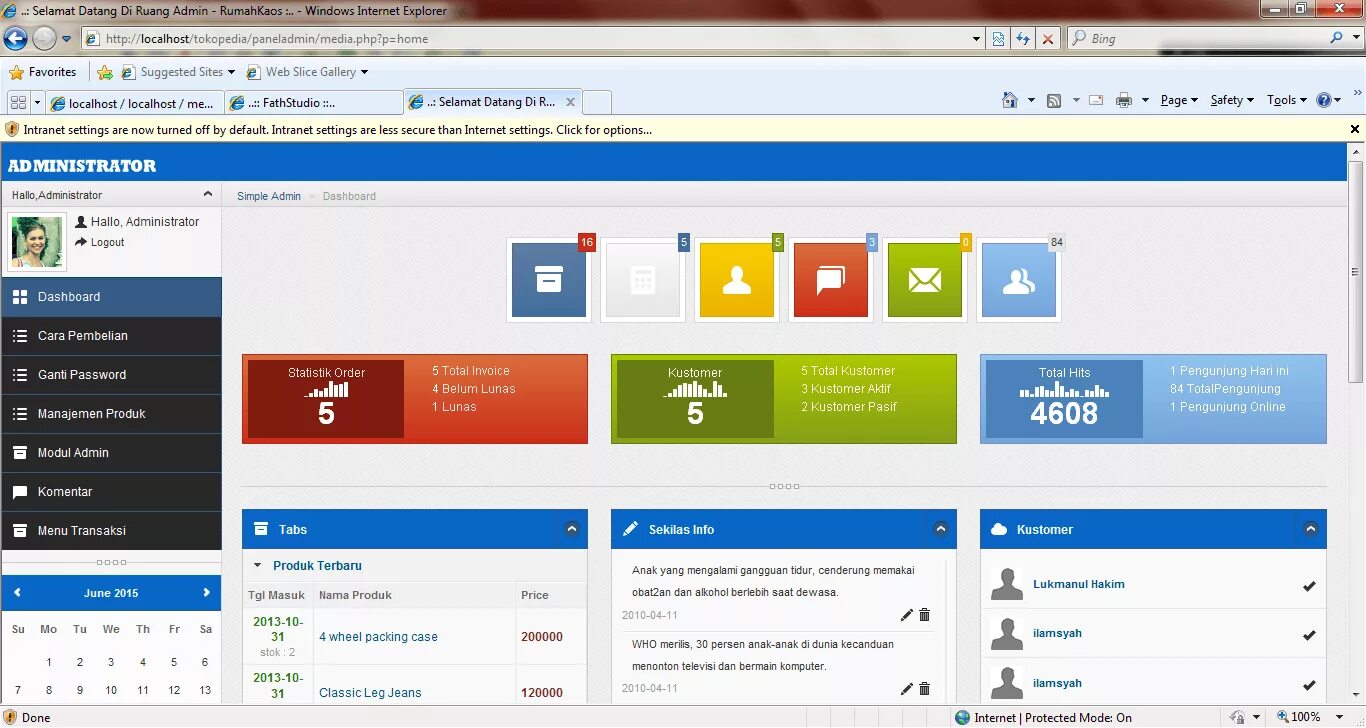This screenshot has width=1366, height=728.
Task: Click the checkmark for the second customer ilamsyah
Action: [x=1309, y=635]
